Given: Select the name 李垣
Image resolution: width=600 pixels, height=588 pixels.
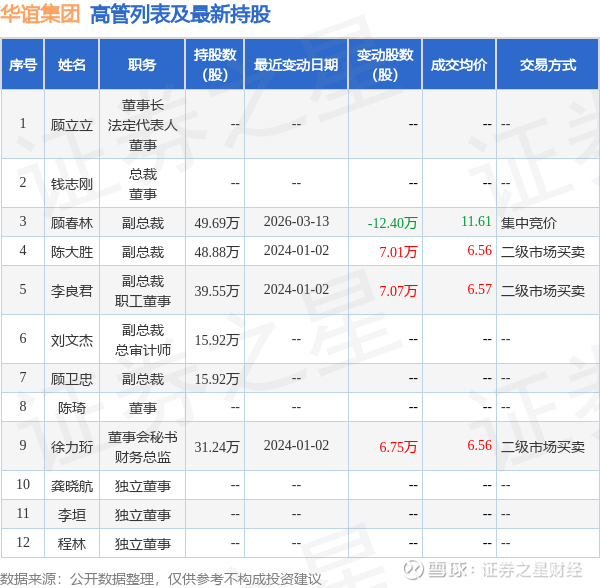Looking at the screenshot, I should coord(72,515).
